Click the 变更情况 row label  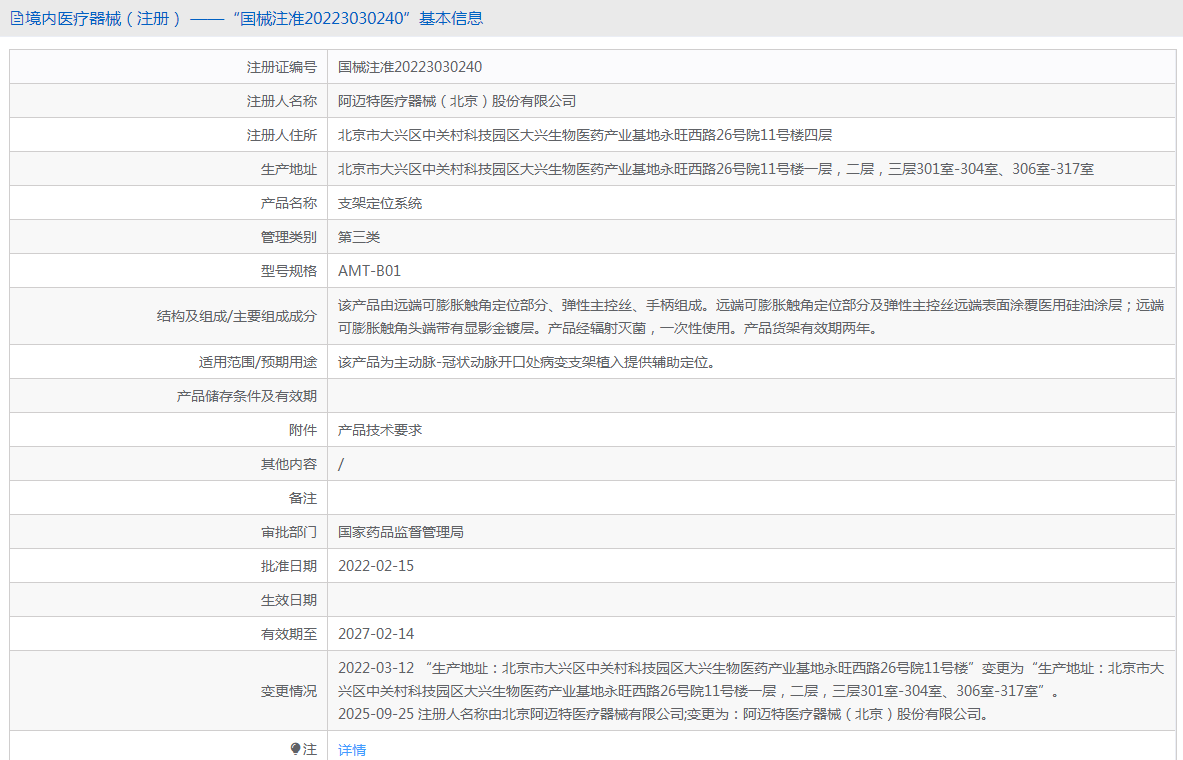pos(289,691)
